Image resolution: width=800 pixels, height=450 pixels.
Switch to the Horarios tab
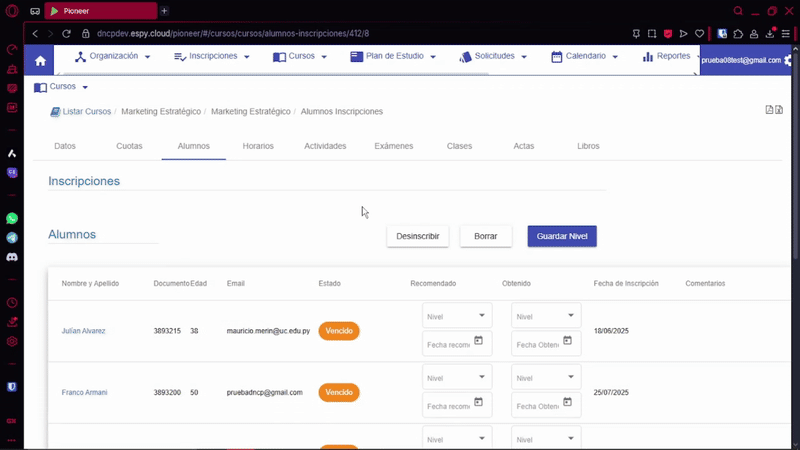tap(258, 146)
